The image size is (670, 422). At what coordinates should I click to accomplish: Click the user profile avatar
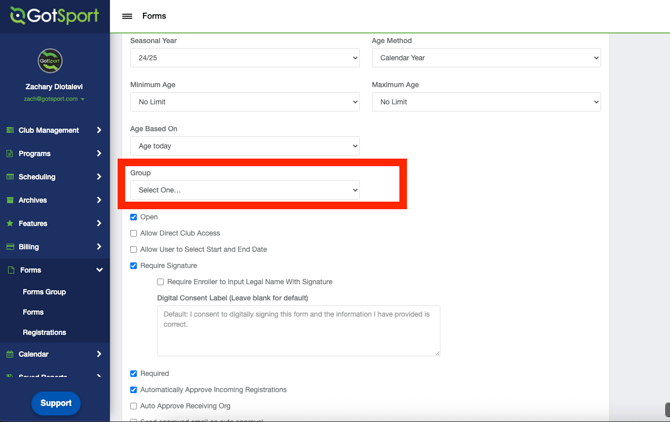tap(50, 61)
